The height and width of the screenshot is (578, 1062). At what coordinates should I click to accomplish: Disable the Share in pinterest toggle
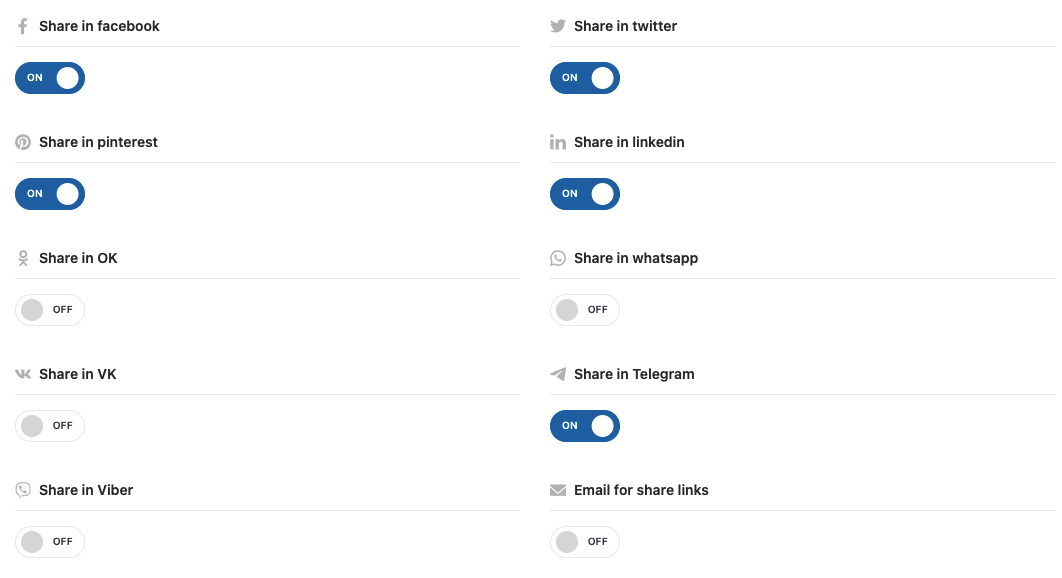pyautogui.click(x=50, y=194)
